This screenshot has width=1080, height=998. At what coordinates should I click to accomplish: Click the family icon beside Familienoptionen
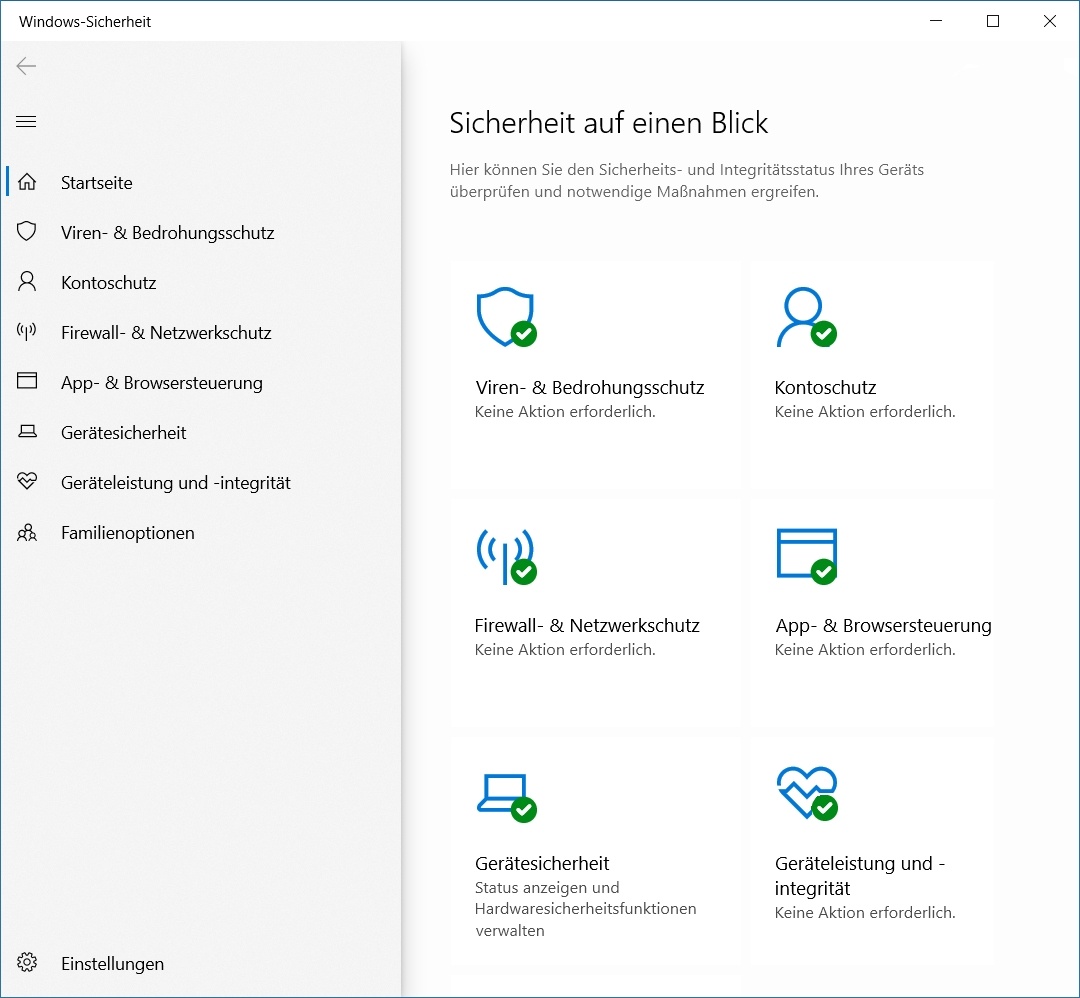pos(27,533)
